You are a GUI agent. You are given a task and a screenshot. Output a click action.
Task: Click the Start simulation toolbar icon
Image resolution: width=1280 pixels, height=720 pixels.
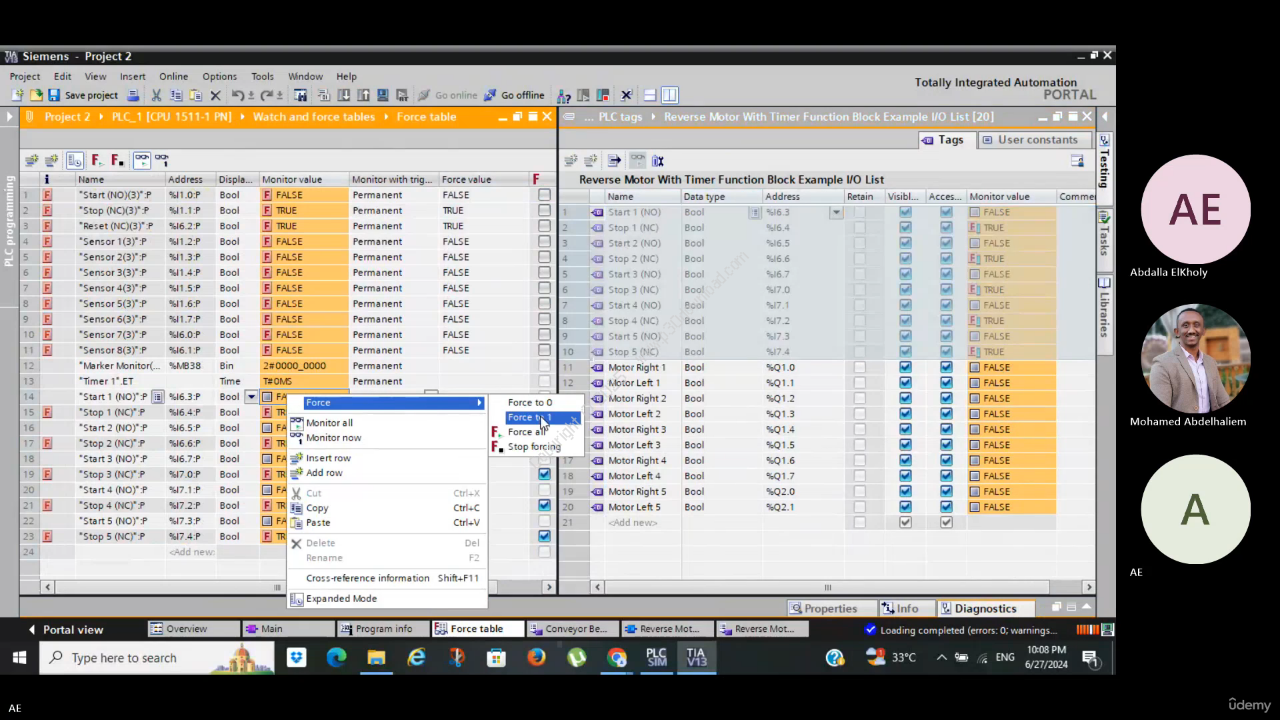tap(382, 95)
